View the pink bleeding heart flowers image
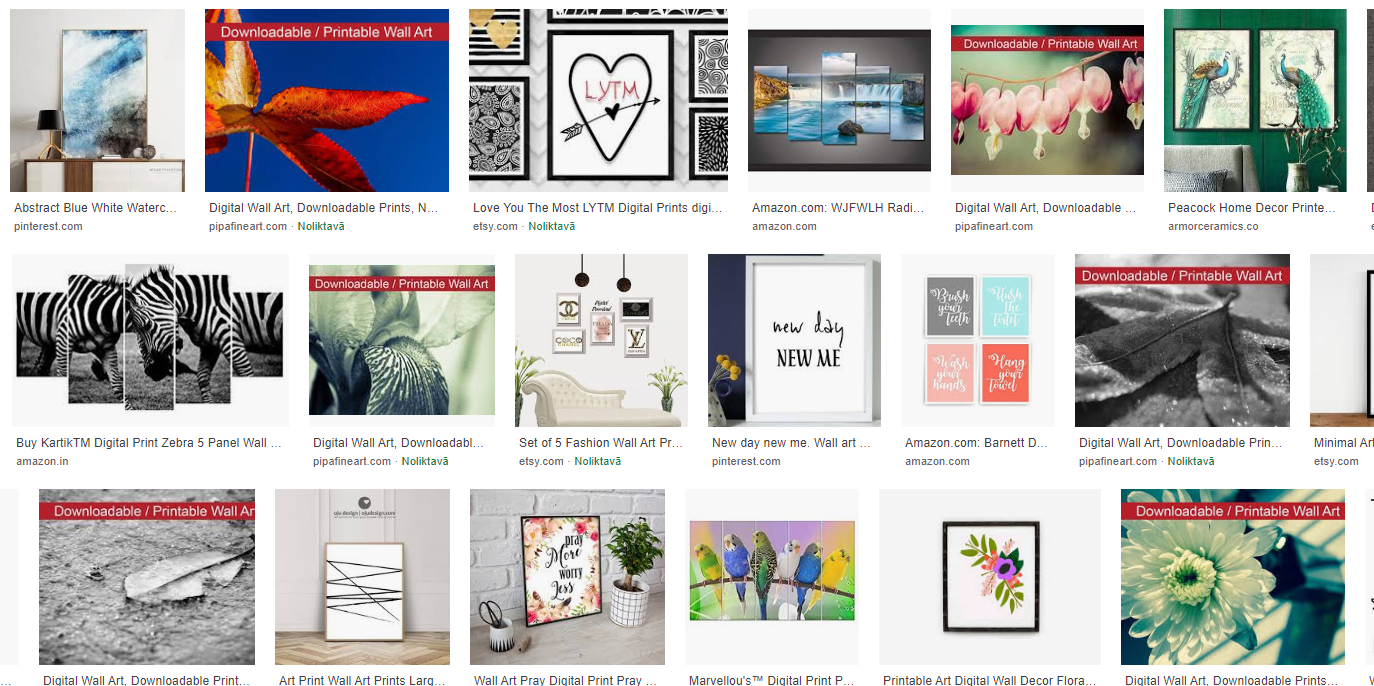Screen dimensions: 1374x686 (1047, 100)
